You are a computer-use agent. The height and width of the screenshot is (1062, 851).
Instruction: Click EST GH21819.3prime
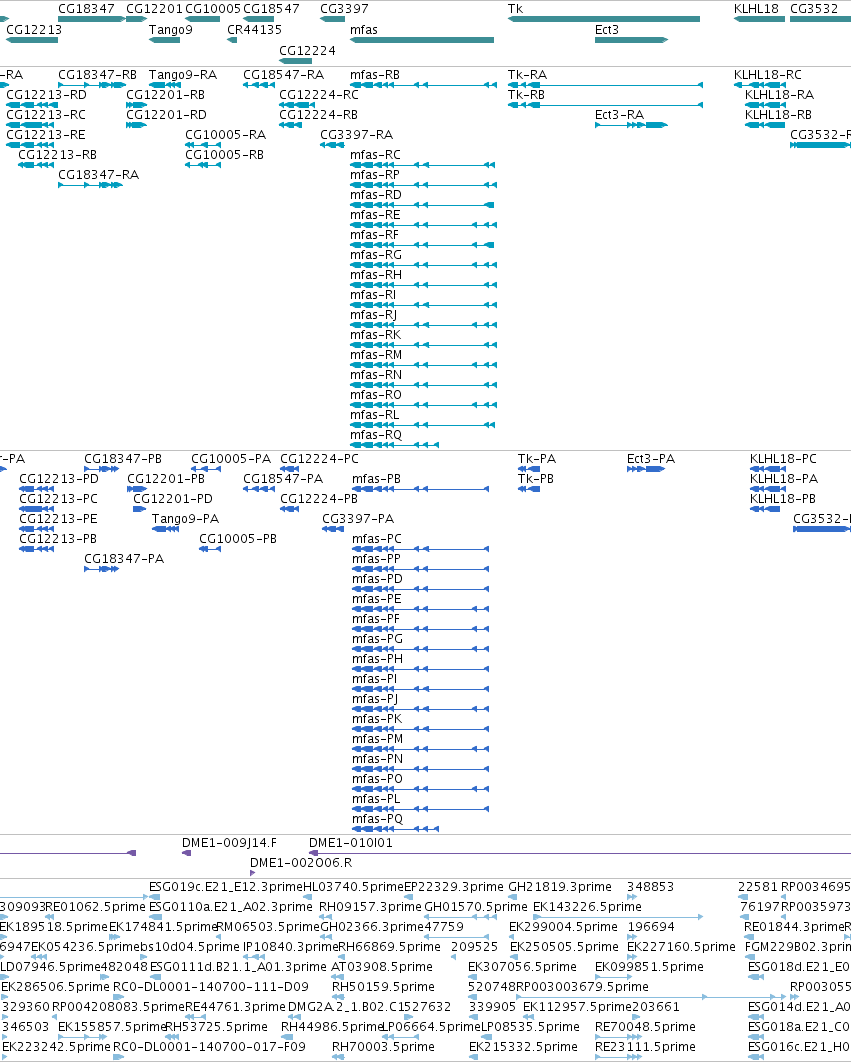[x=560, y=887]
